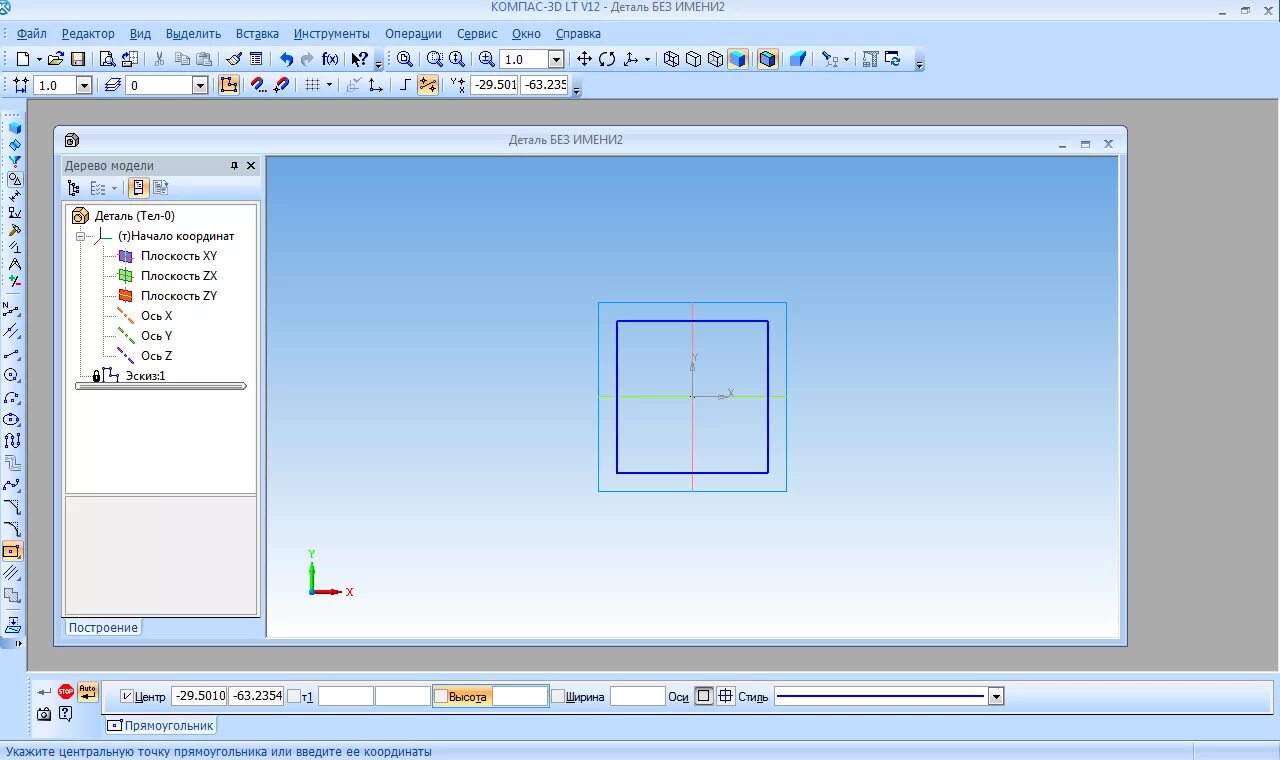Cut the selection with the scissors icon
Image resolution: width=1280 pixels, height=760 pixels.
click(159, 59)
